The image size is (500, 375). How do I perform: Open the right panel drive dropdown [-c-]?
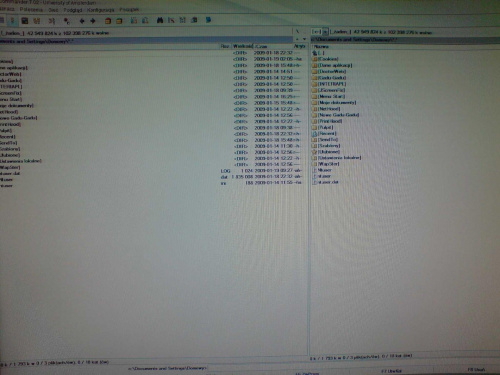point(317,32)
